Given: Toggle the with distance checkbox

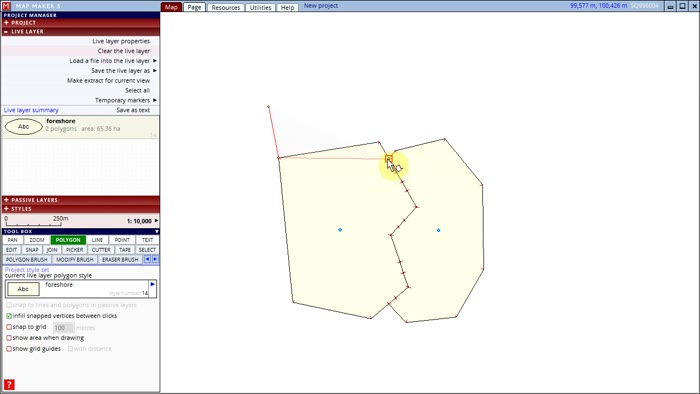Looking at the screenshot, I should coord(70,349).
